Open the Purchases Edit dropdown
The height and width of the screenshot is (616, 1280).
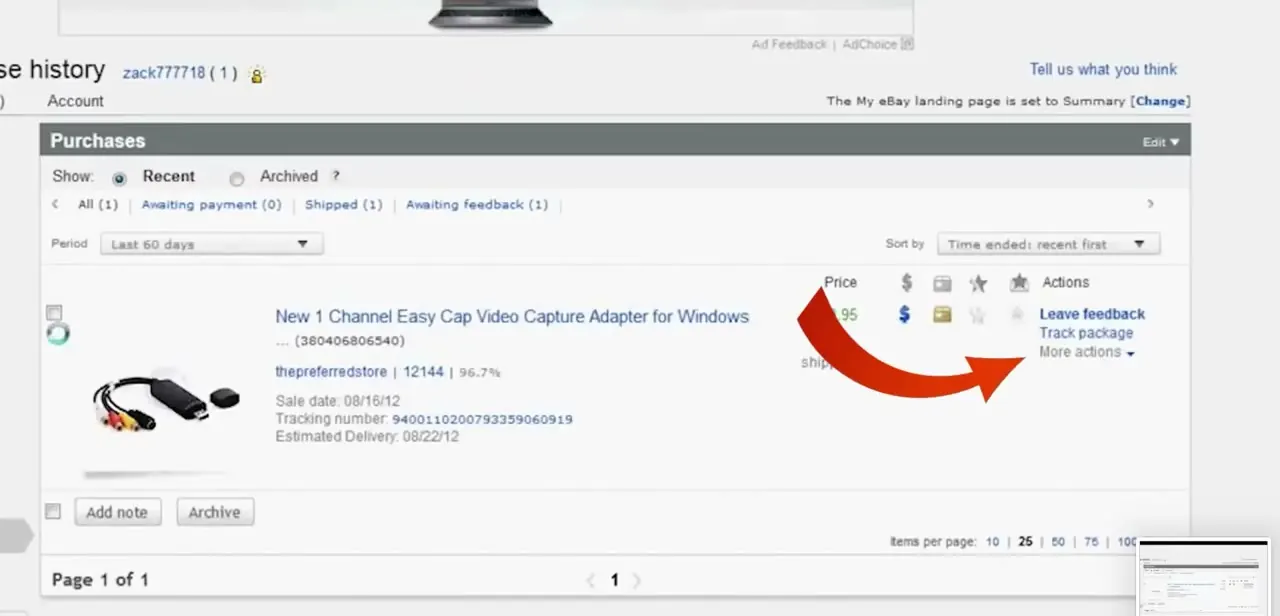(x=1161, y=142)
